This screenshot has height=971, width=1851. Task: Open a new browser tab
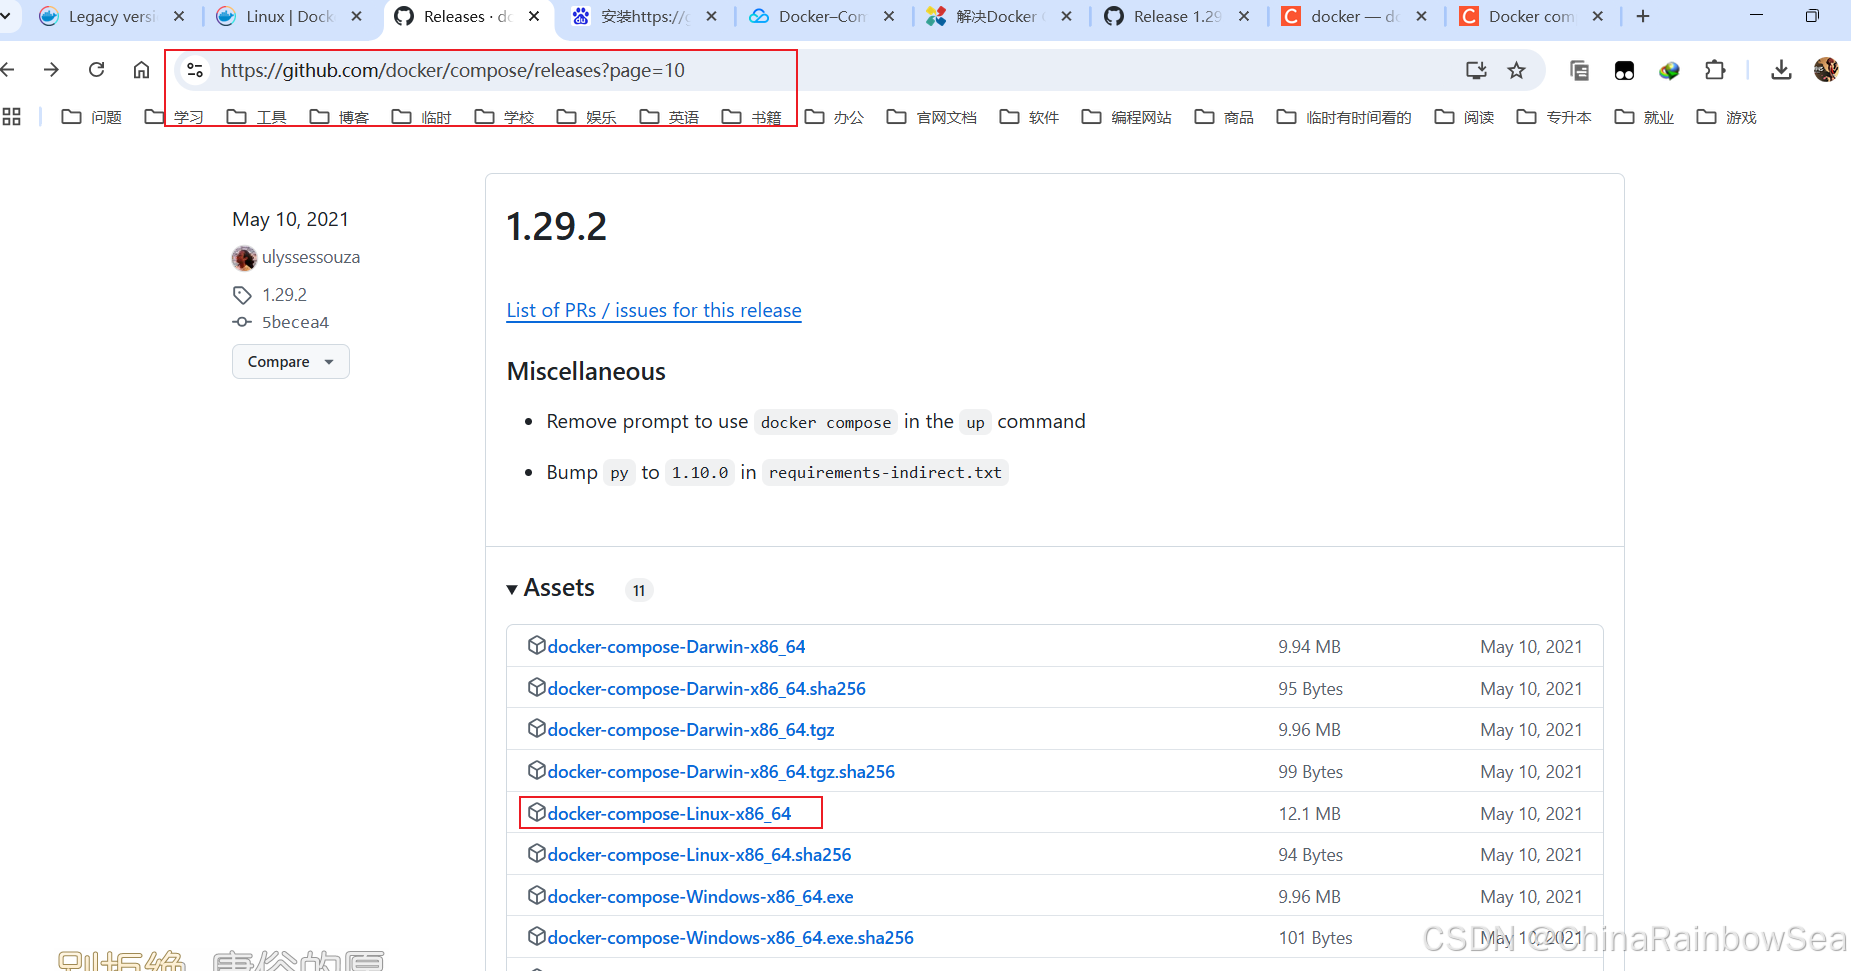tap(1642, 17)
